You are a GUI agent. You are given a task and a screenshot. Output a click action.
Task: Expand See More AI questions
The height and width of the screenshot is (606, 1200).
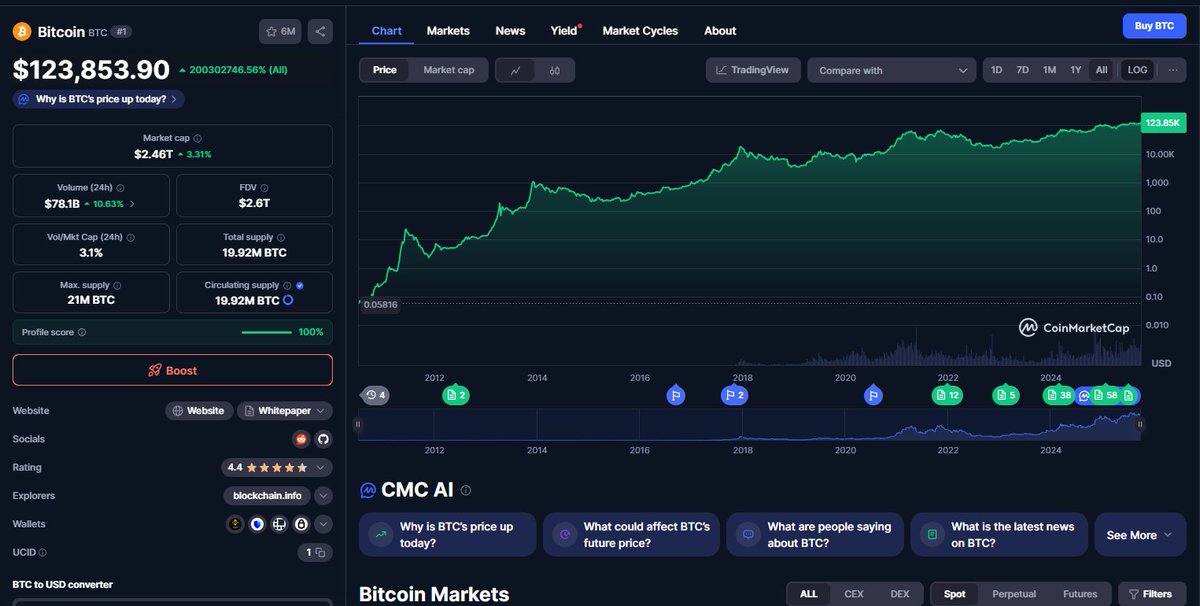click(x=1140, y=535)
